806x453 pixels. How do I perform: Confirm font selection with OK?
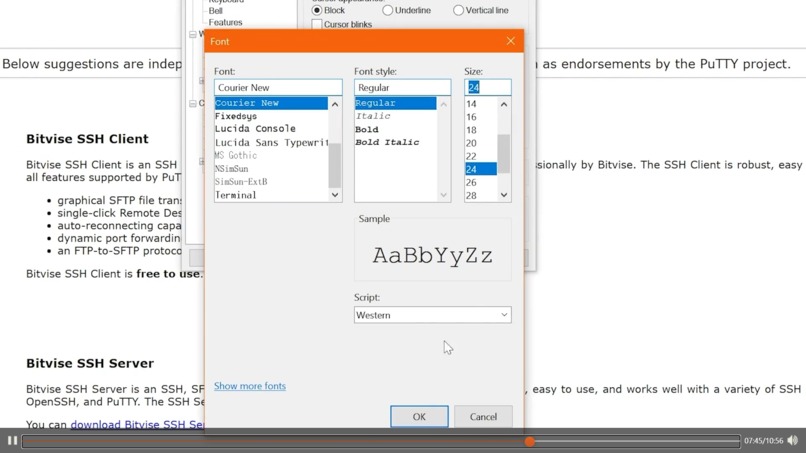[x=419, y=416]
